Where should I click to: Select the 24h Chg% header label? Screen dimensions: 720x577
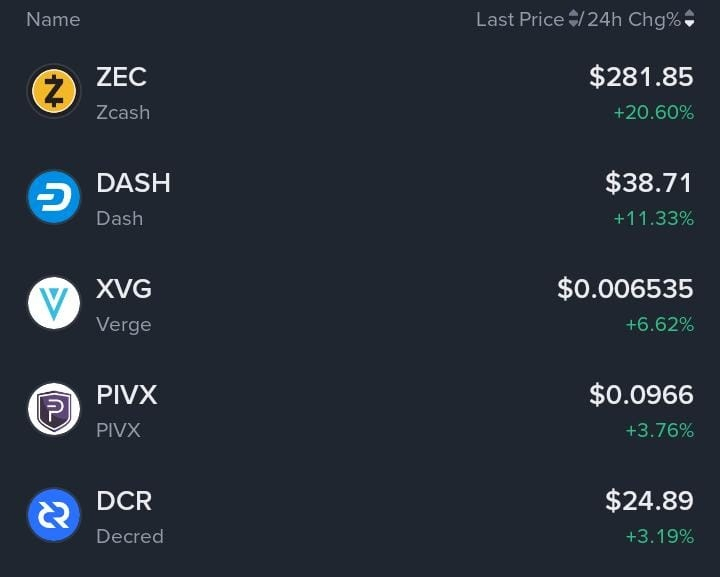[634, 19]
